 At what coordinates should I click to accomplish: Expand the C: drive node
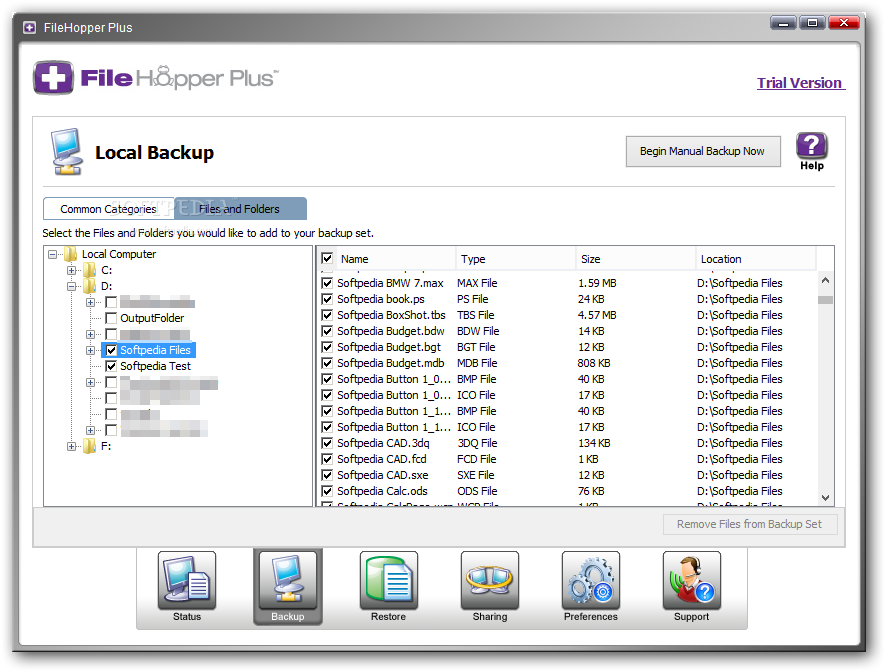tap(71, 270)
